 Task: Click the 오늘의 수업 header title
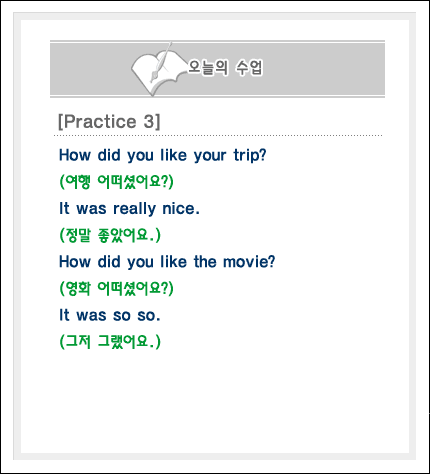[225, 68]
